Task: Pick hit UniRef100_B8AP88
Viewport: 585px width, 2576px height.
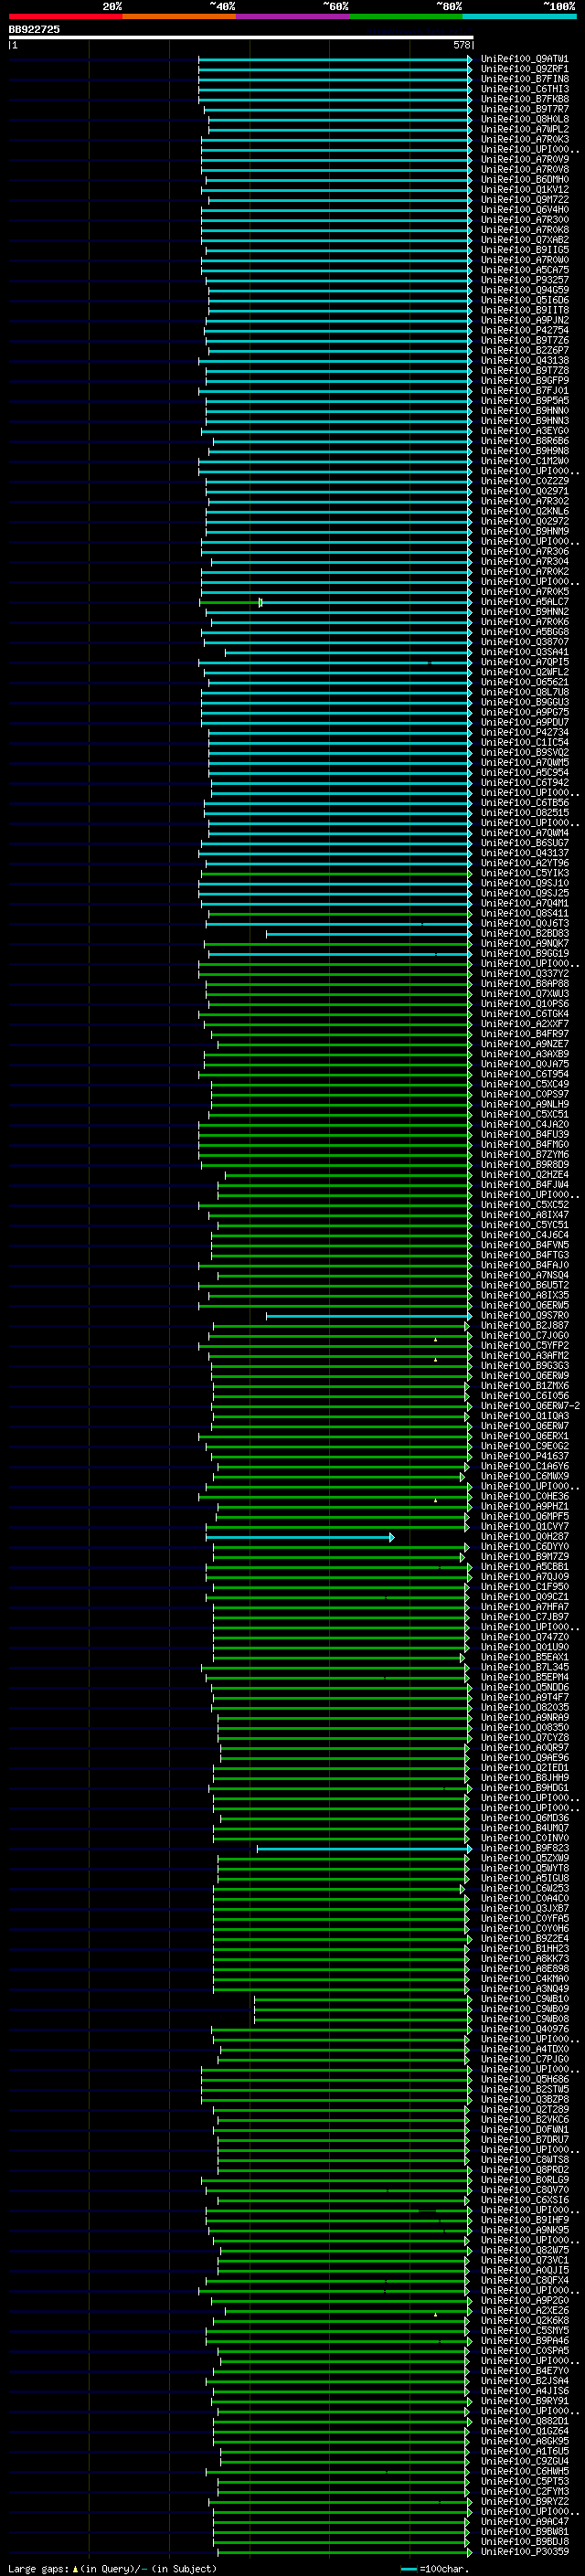Action: click(525, 984)
